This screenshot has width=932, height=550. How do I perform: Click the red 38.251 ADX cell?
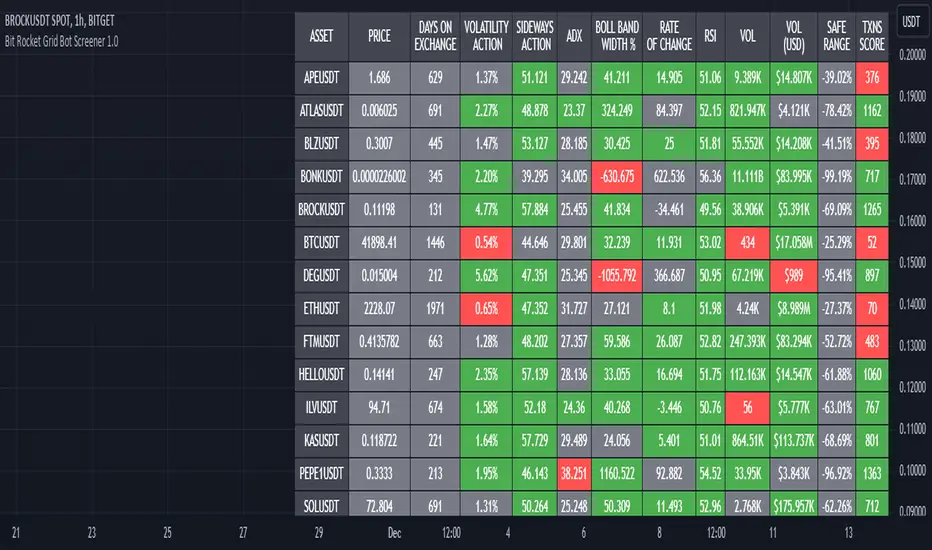(x=574, y=473)
